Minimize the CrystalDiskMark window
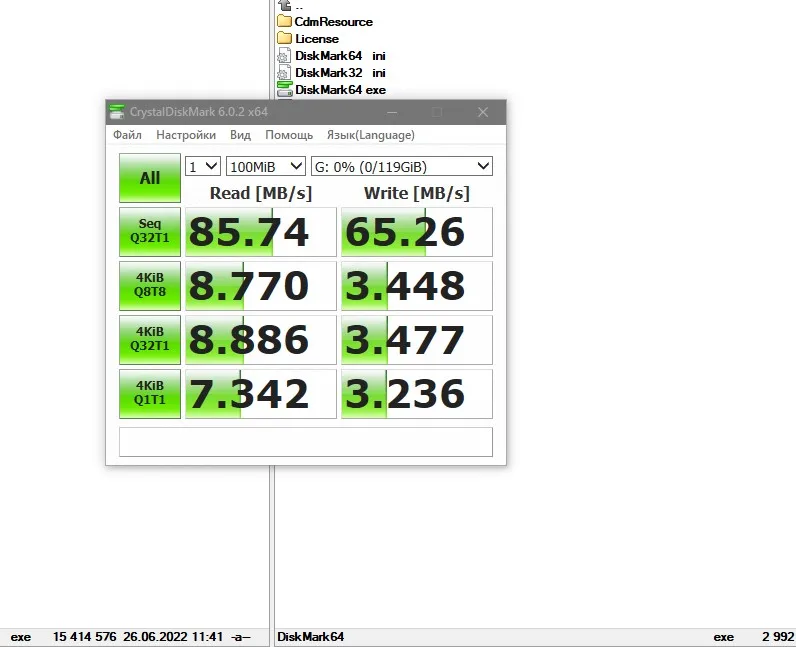This screenshot has width=796, height=647. click(392, 112)
